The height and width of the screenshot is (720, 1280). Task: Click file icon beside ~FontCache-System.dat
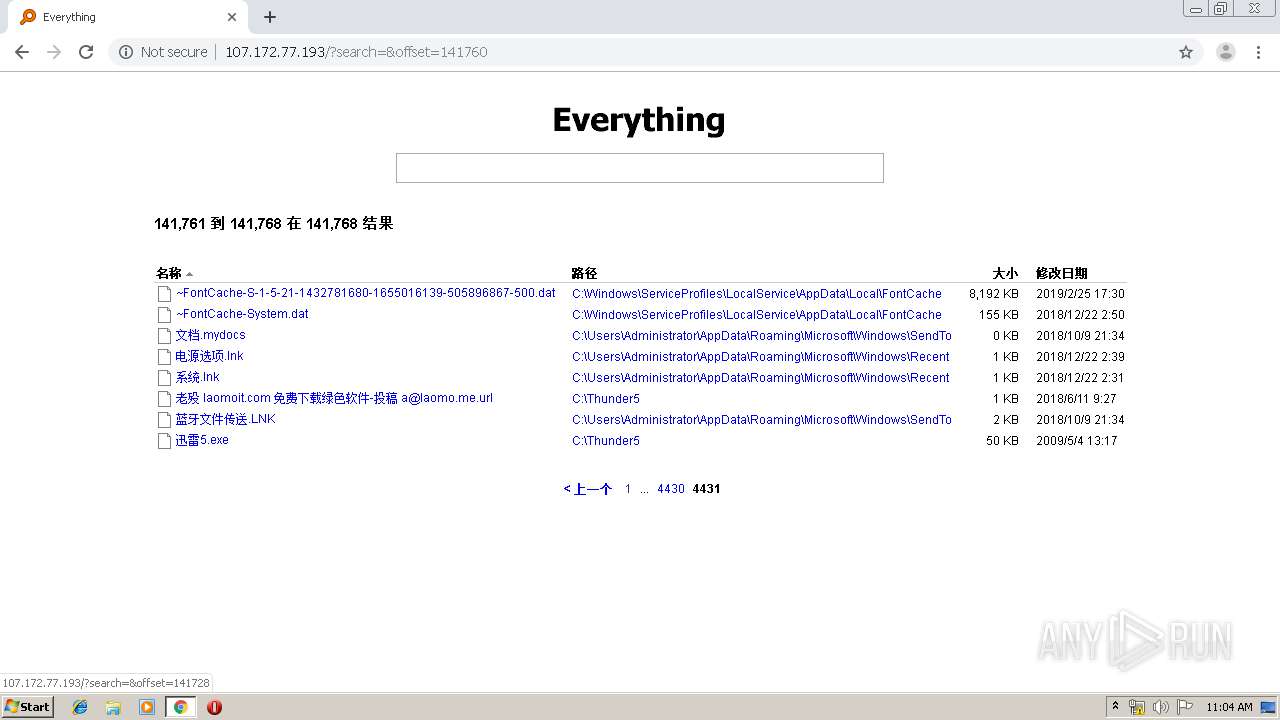click(164, 315)
